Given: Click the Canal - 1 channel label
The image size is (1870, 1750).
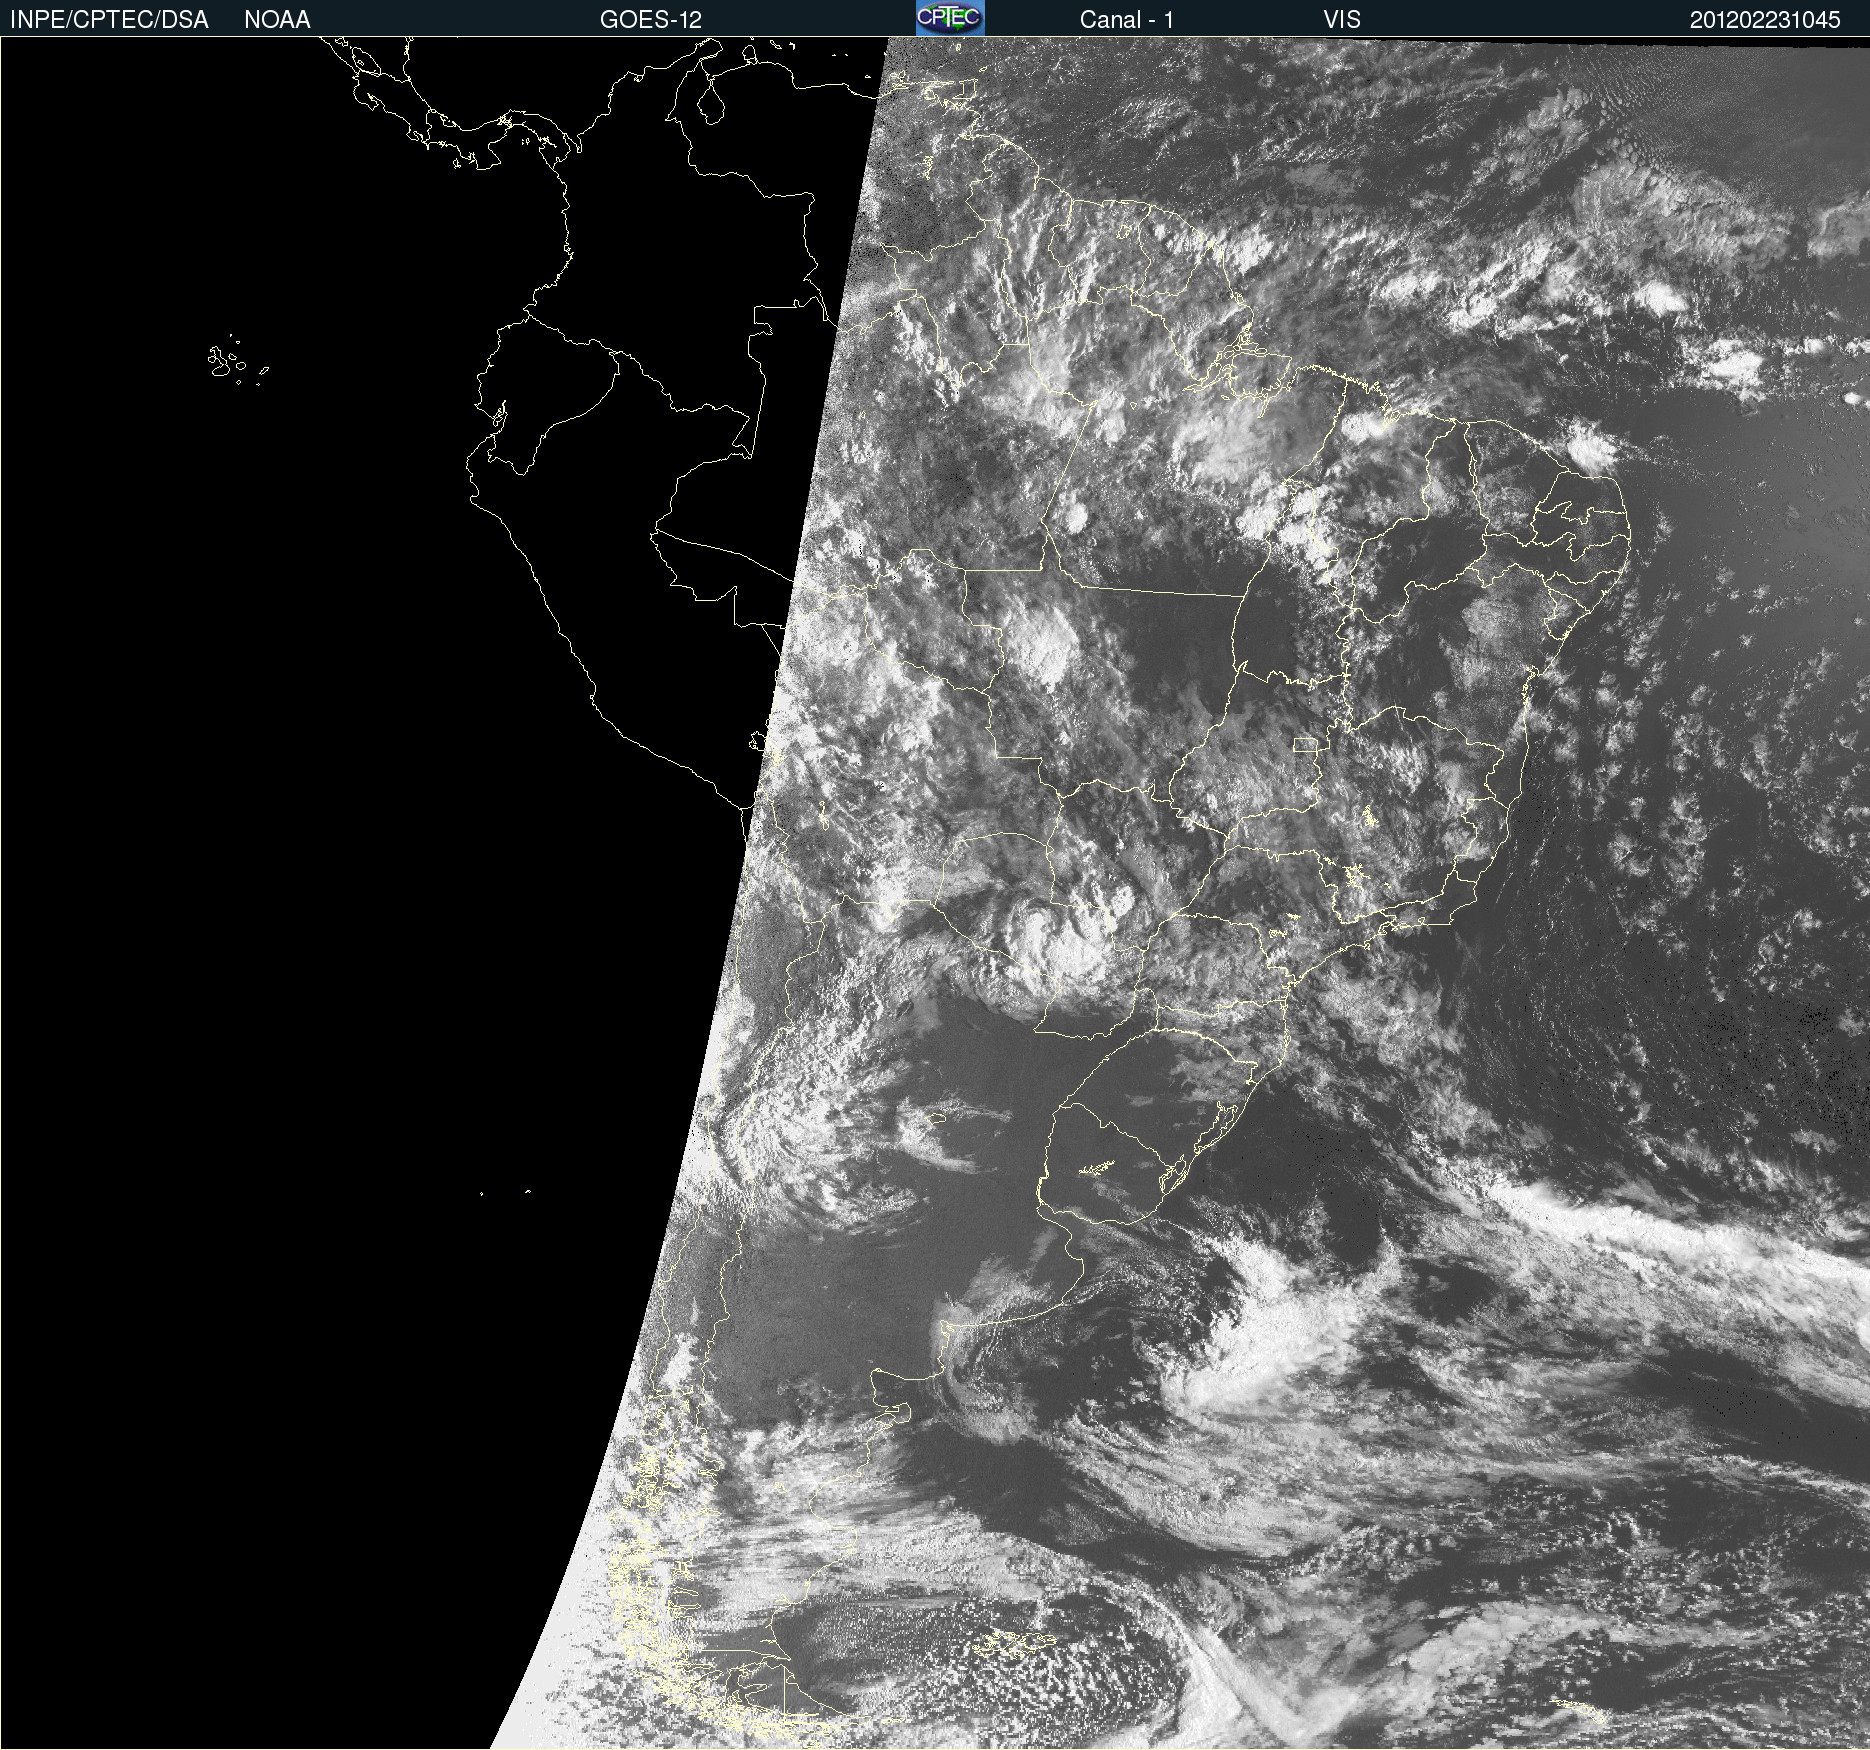Looking at the screenshot, I should click(1127, 20).
